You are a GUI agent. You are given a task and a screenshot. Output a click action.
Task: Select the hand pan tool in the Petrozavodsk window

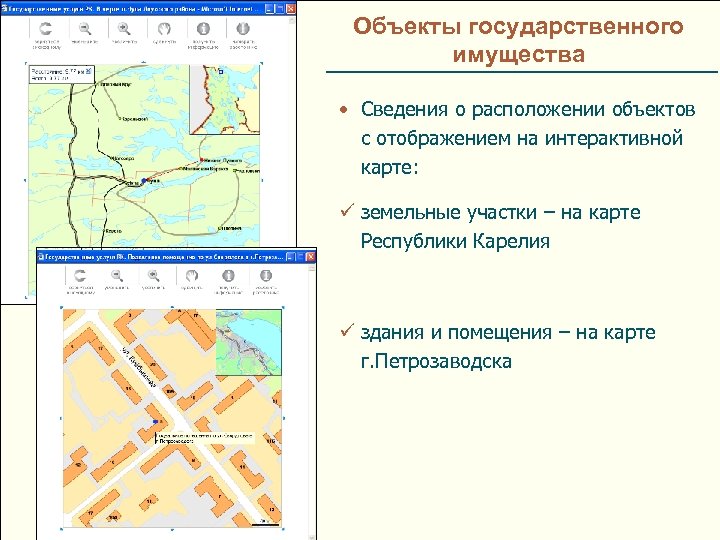191,276
